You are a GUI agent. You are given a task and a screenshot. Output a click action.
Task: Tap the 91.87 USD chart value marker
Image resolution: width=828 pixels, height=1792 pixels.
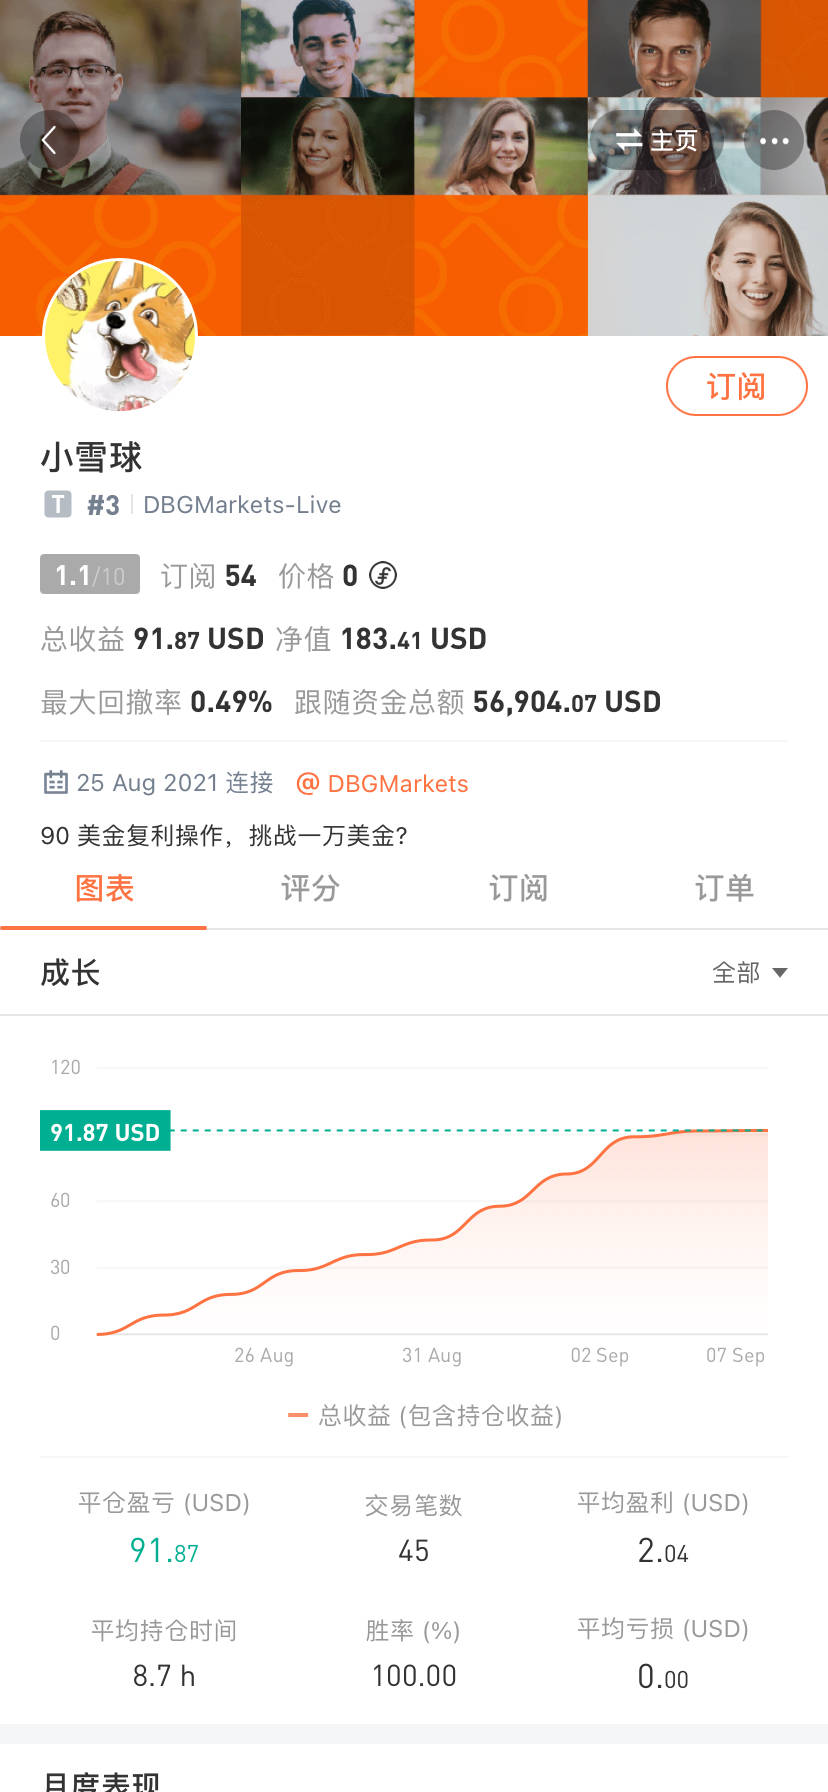(105, 1131)
